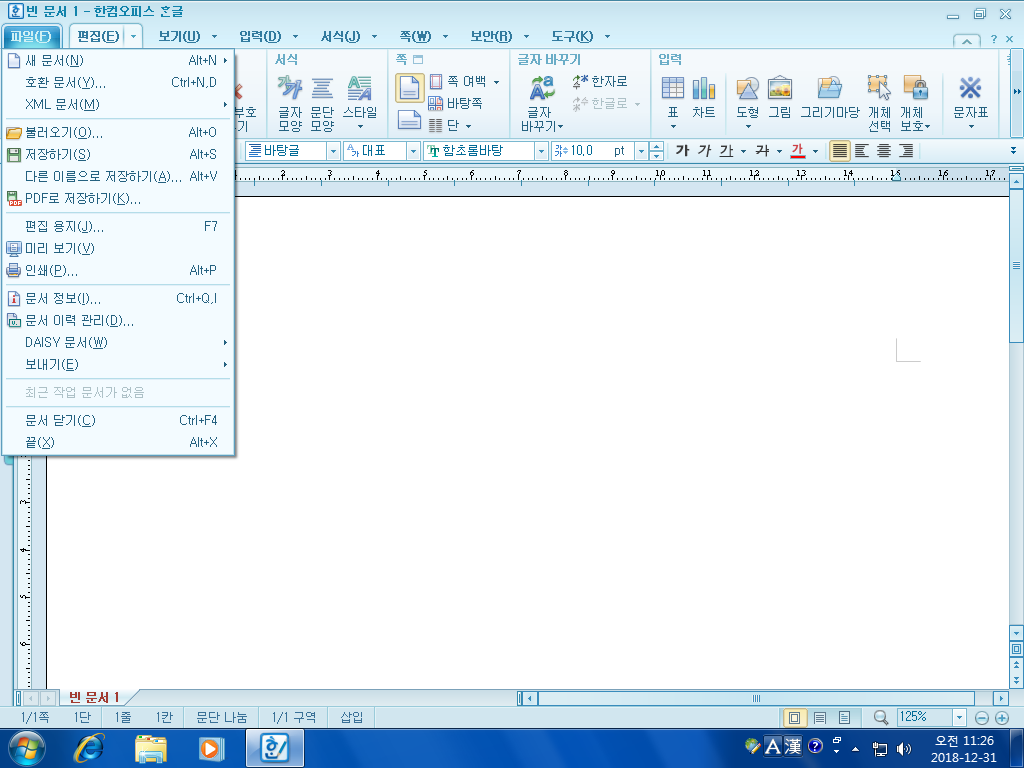Image resolution: width=1024 pixels, height=768 pixels.
Task: Open the 그리기마당 drawing gallery
Action: pos(829,98)
